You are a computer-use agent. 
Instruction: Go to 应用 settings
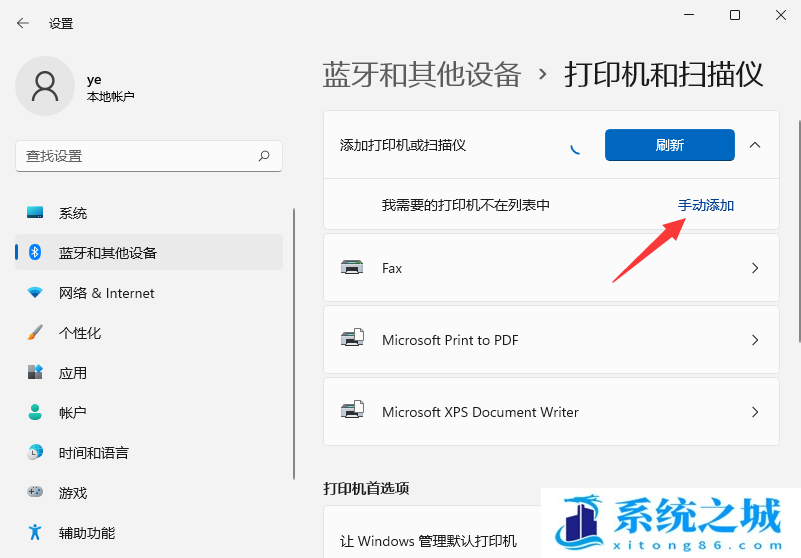pos(72,373)
